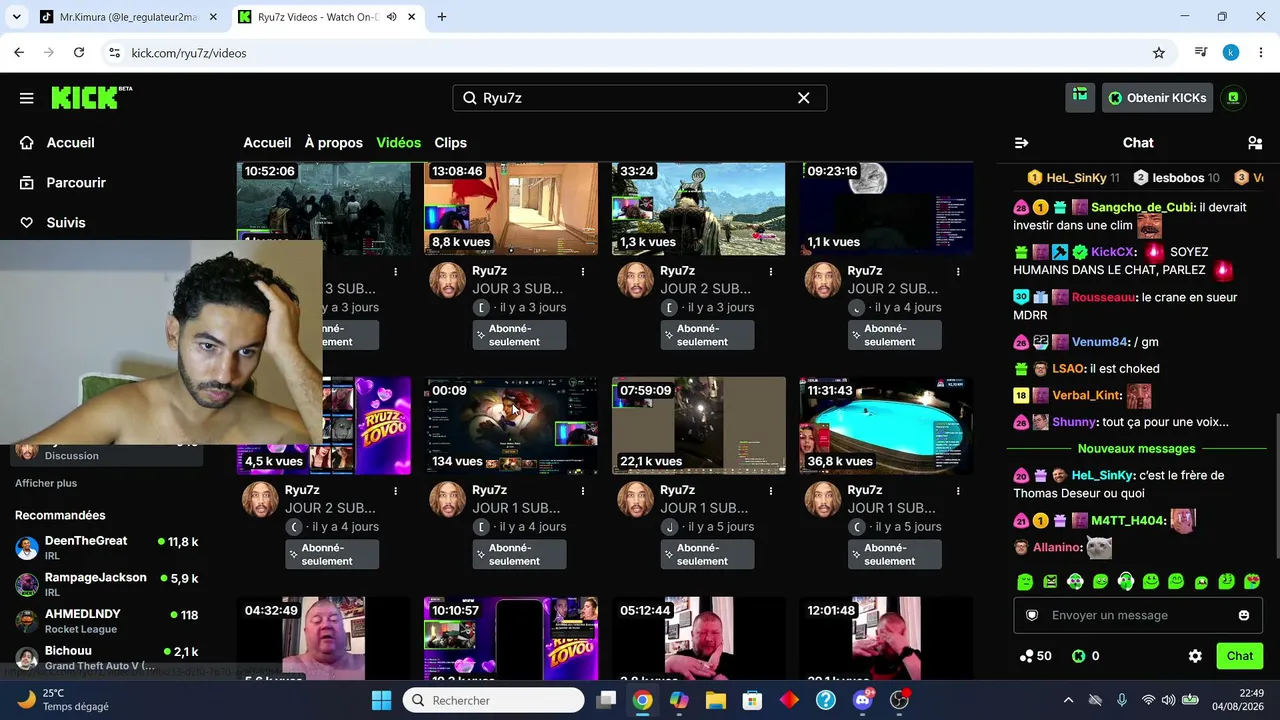1280x720 pixels.
Task: Clear the Ryu7z search query
Action: 803,98
